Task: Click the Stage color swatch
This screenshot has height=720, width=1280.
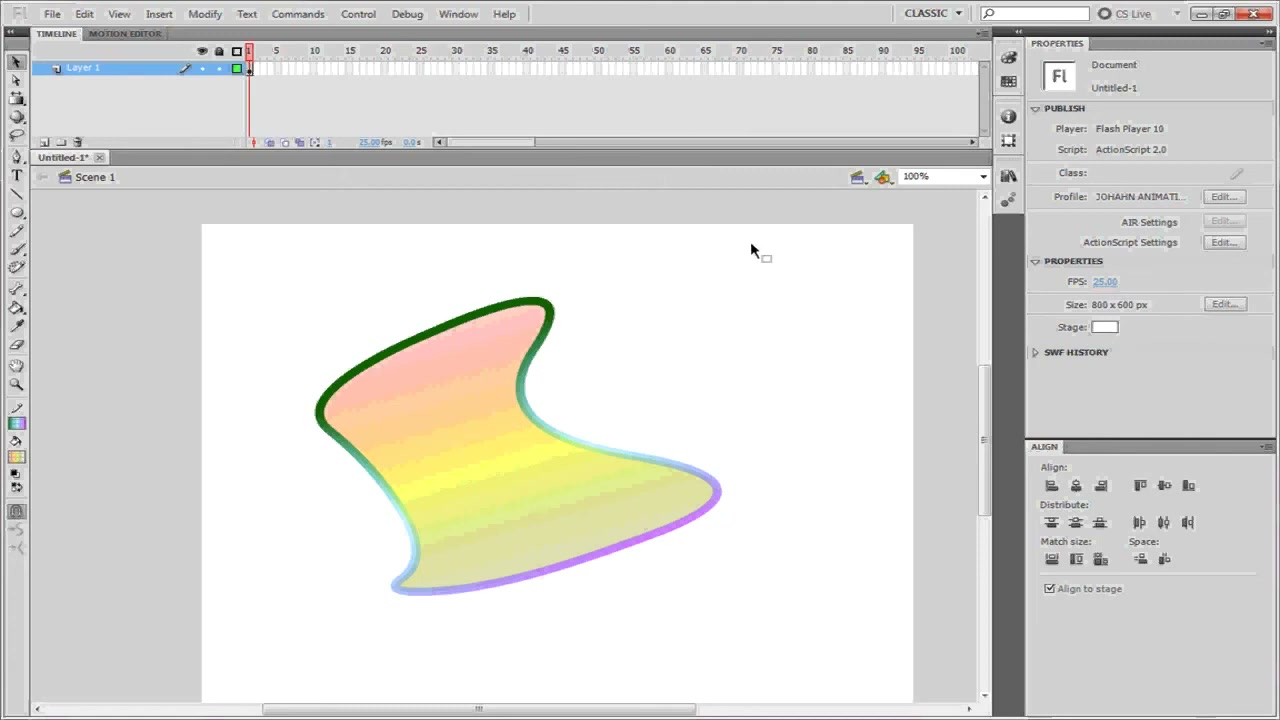Action: pyautogui.click(x=1105, y=328)
